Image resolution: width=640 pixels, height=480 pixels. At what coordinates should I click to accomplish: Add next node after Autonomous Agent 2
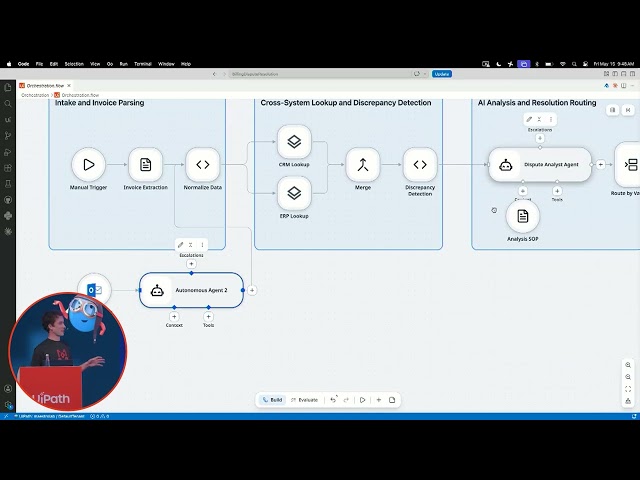tap(252, 290)
